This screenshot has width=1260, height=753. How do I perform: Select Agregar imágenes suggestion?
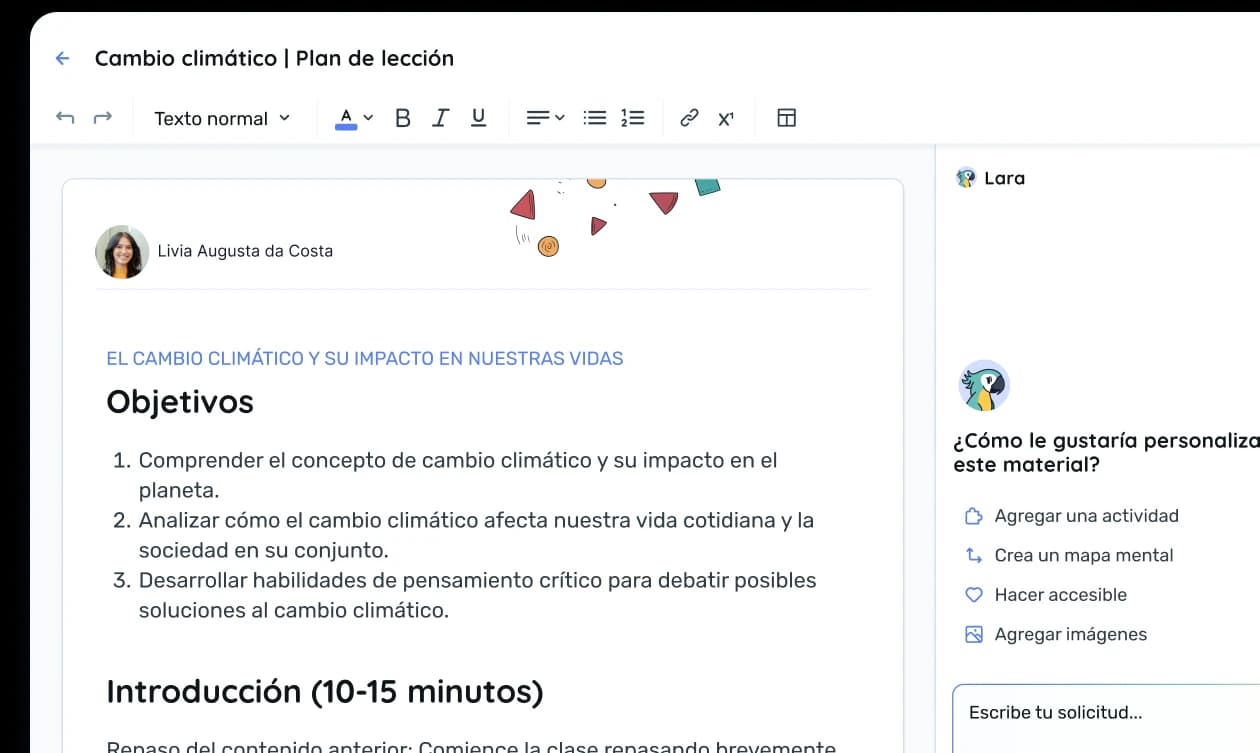pyautogui.click(x=1055, y=634)
